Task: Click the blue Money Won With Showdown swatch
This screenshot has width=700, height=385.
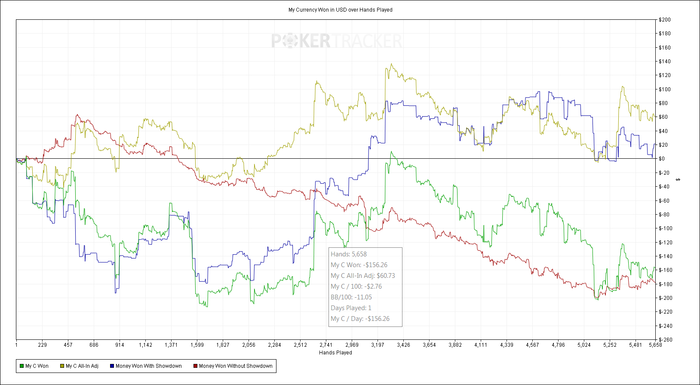Action: tap(111, 366)
